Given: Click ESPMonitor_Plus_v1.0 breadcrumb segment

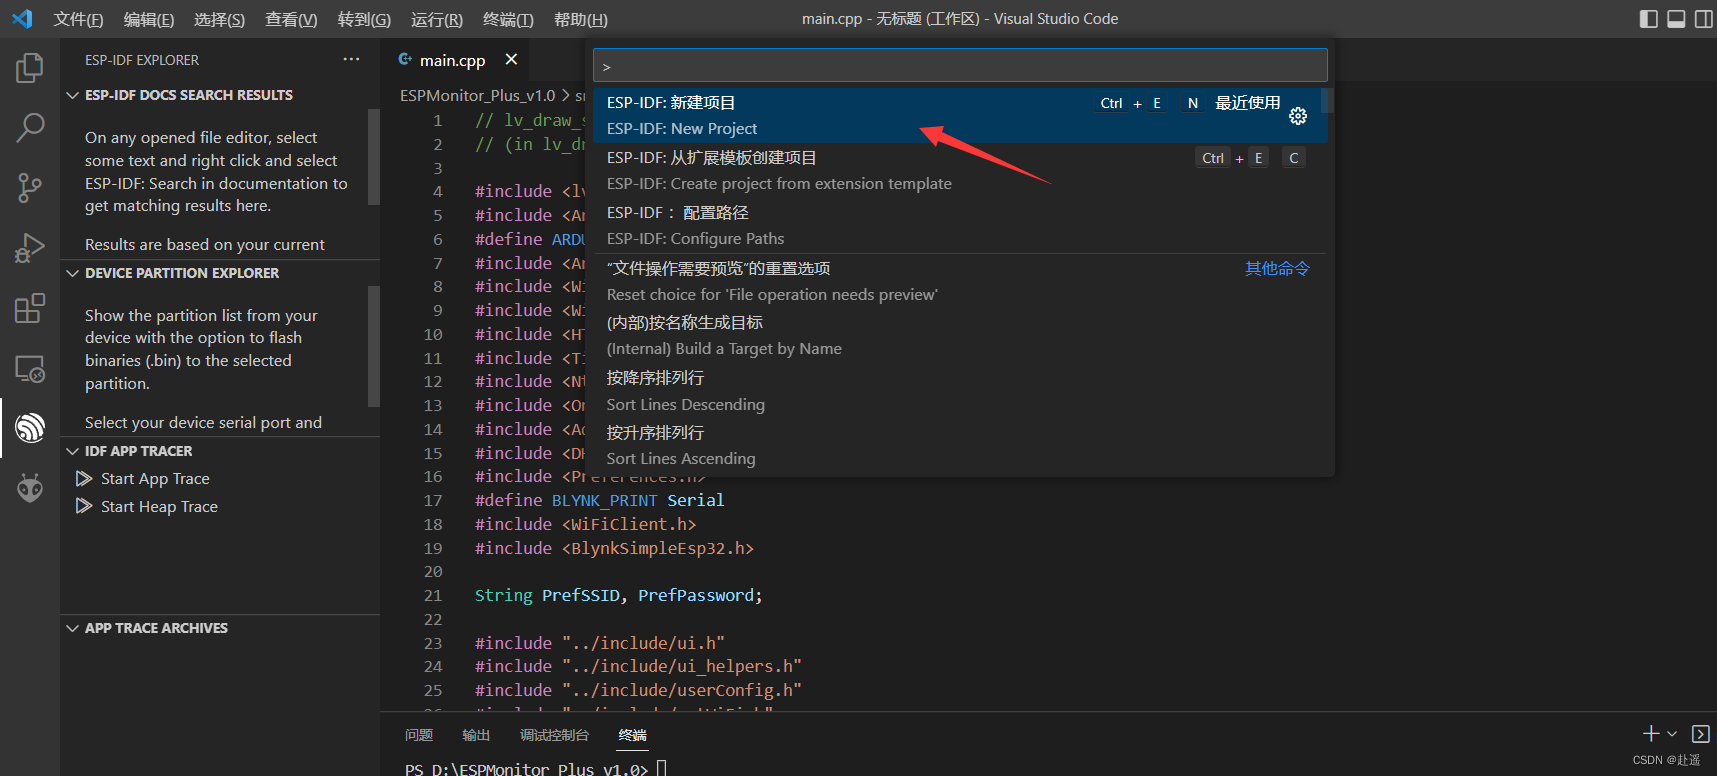Looking at the screenshot, I should pyautogui.click(x=477, y=96).
